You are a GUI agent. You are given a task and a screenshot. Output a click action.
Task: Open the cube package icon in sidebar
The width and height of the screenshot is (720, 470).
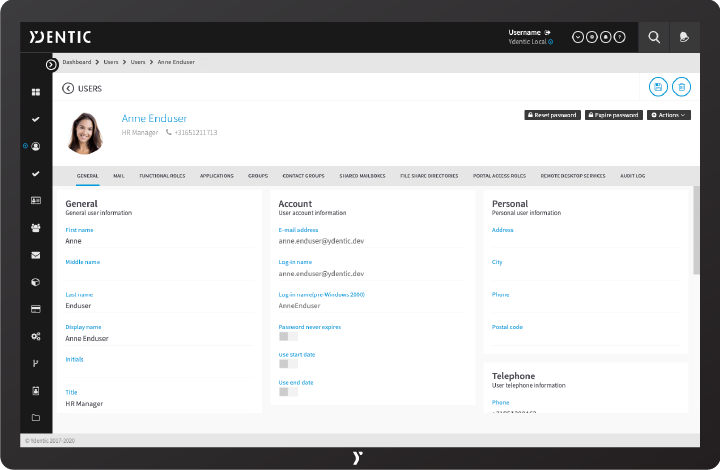click(35, 282)
